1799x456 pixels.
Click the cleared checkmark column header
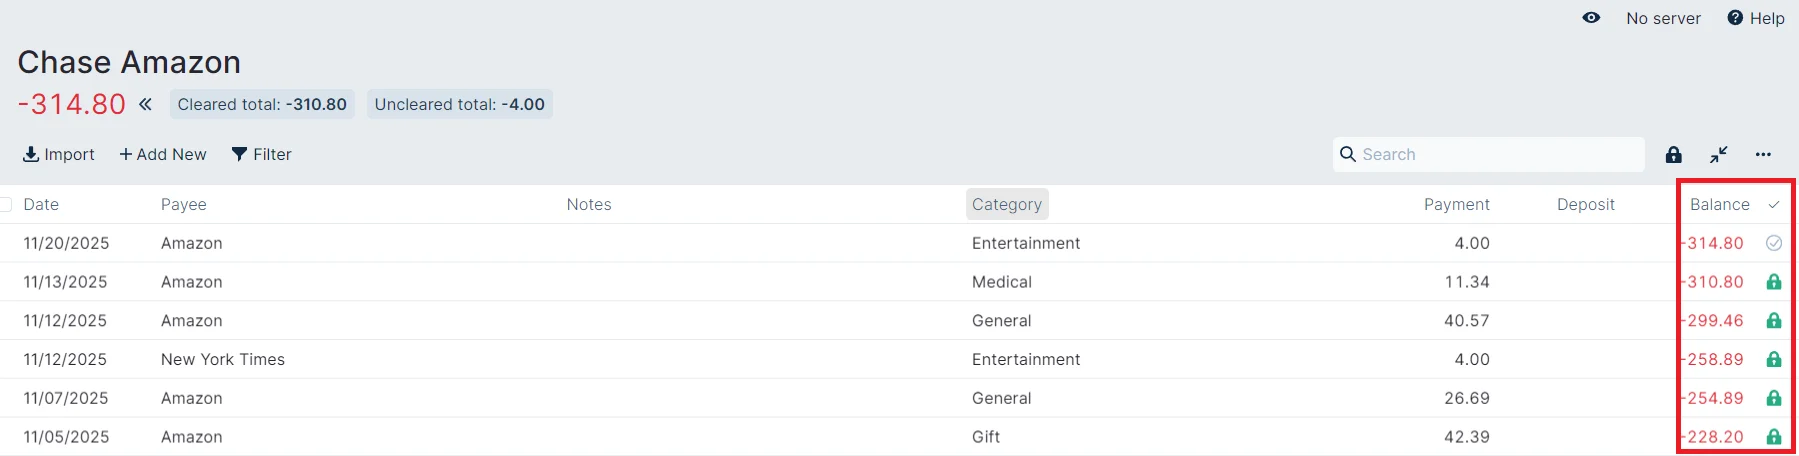1773,204
